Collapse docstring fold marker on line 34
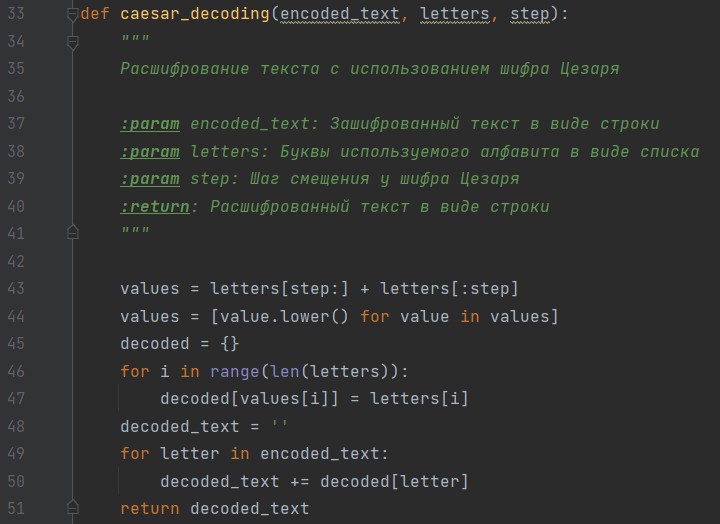 72,42
